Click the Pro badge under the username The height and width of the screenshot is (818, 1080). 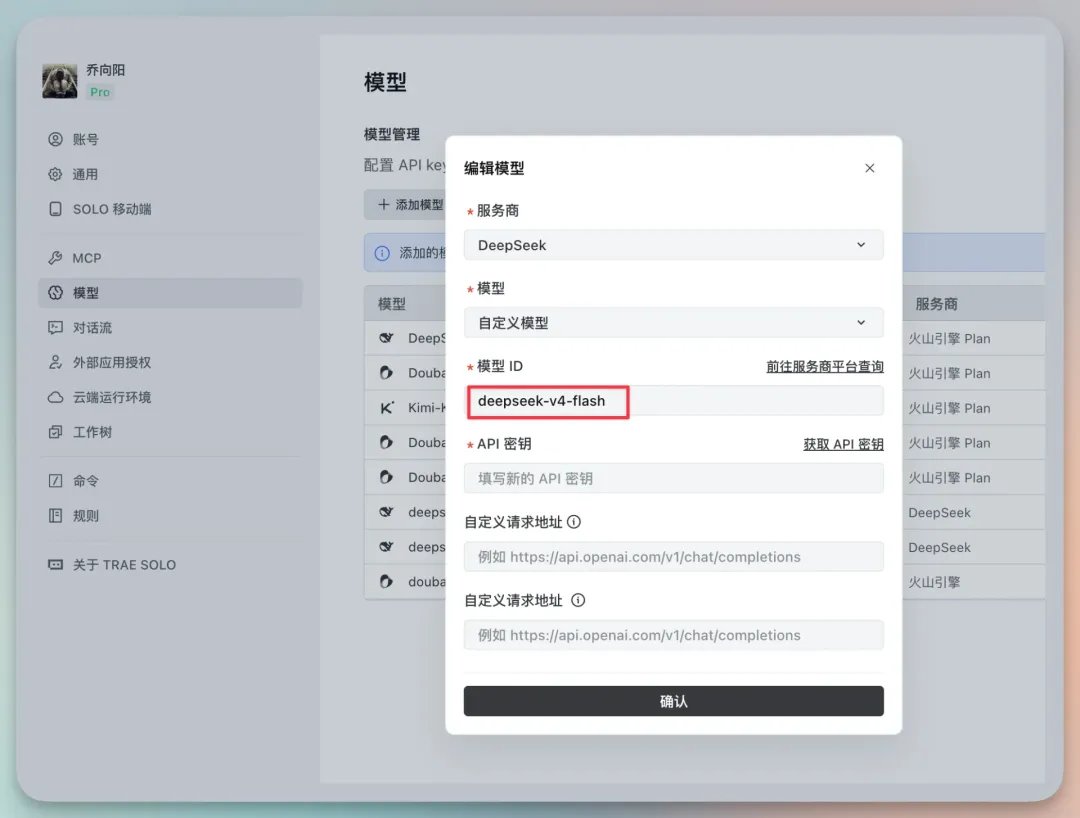(x=100, y=92)
